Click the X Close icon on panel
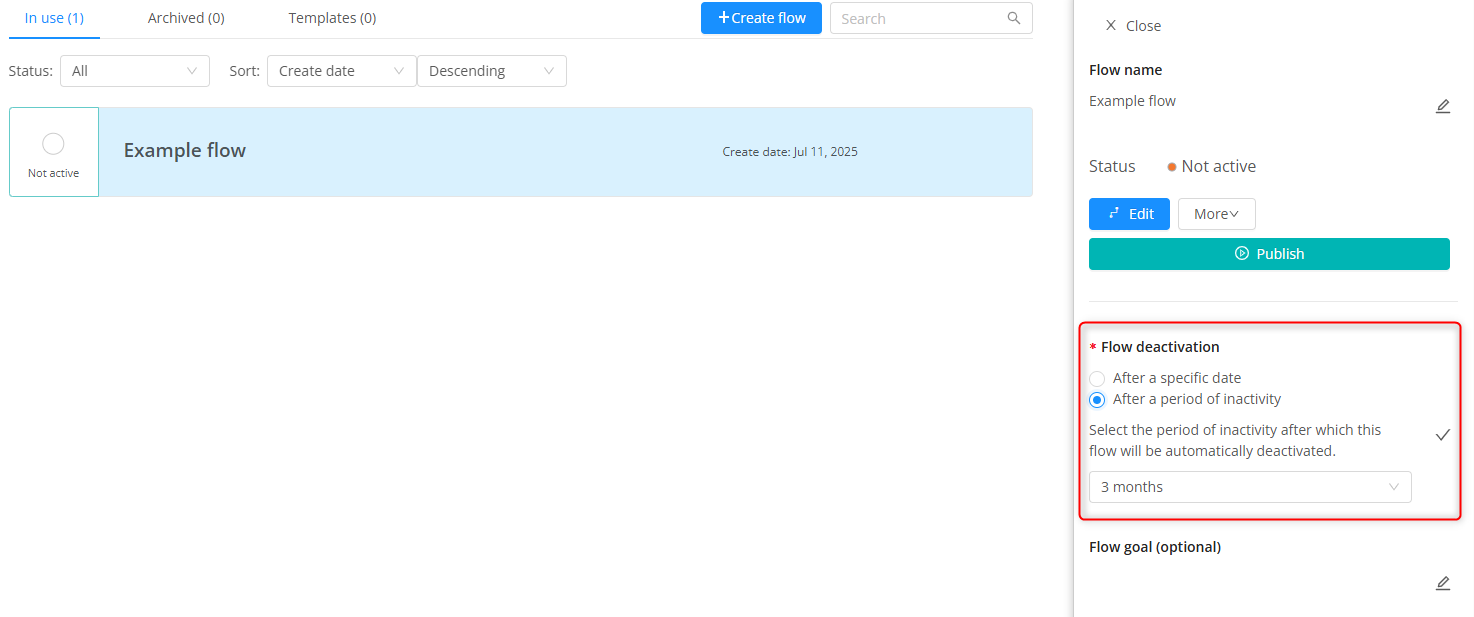Image resolution: width=1474 pixels, height=617 pixels. click(x=1110, y=26)
